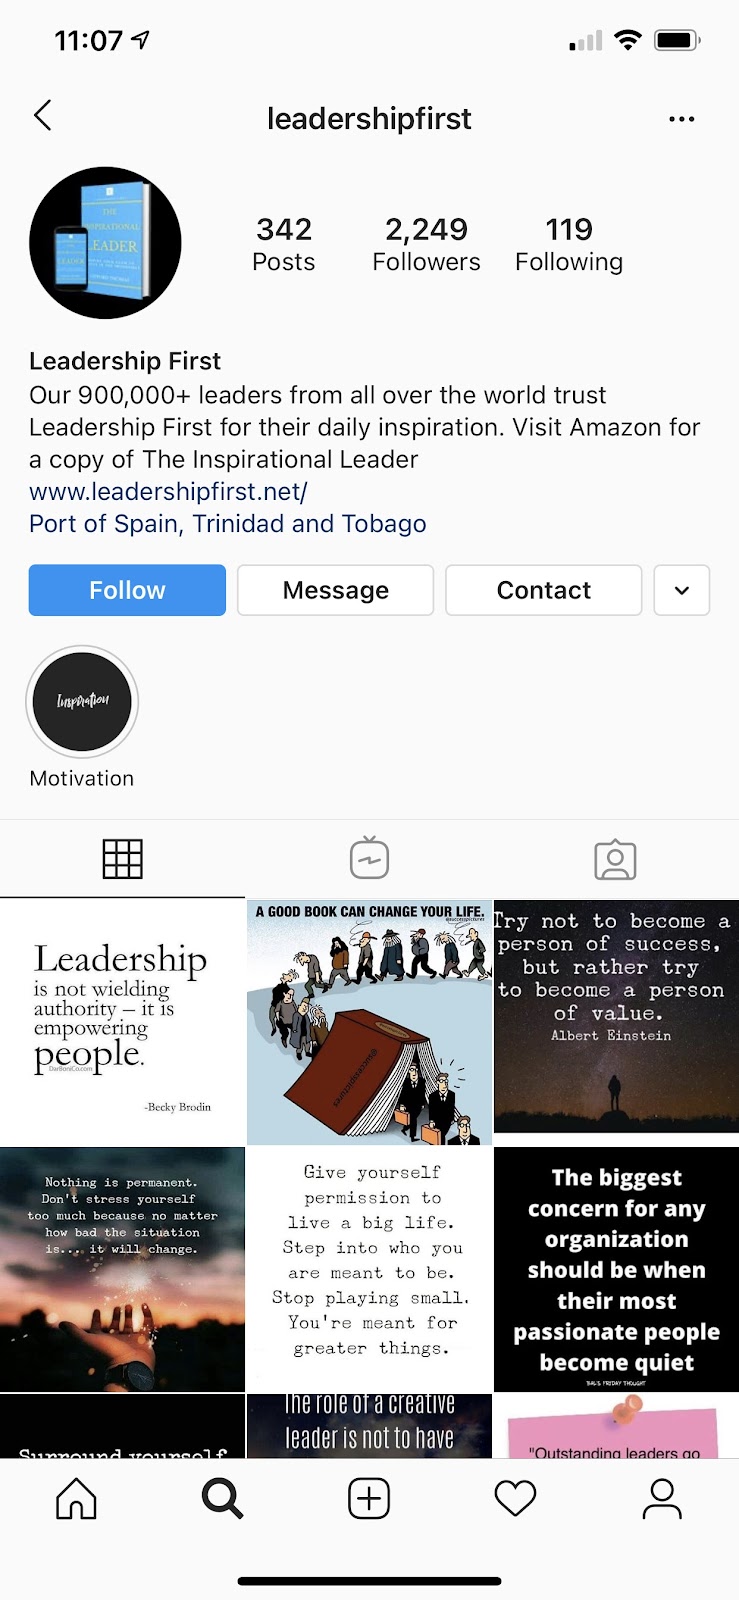Switch to the IGTV tab icon
Image resolution: width=739 pixels, height=1600 pixels.
369,858
